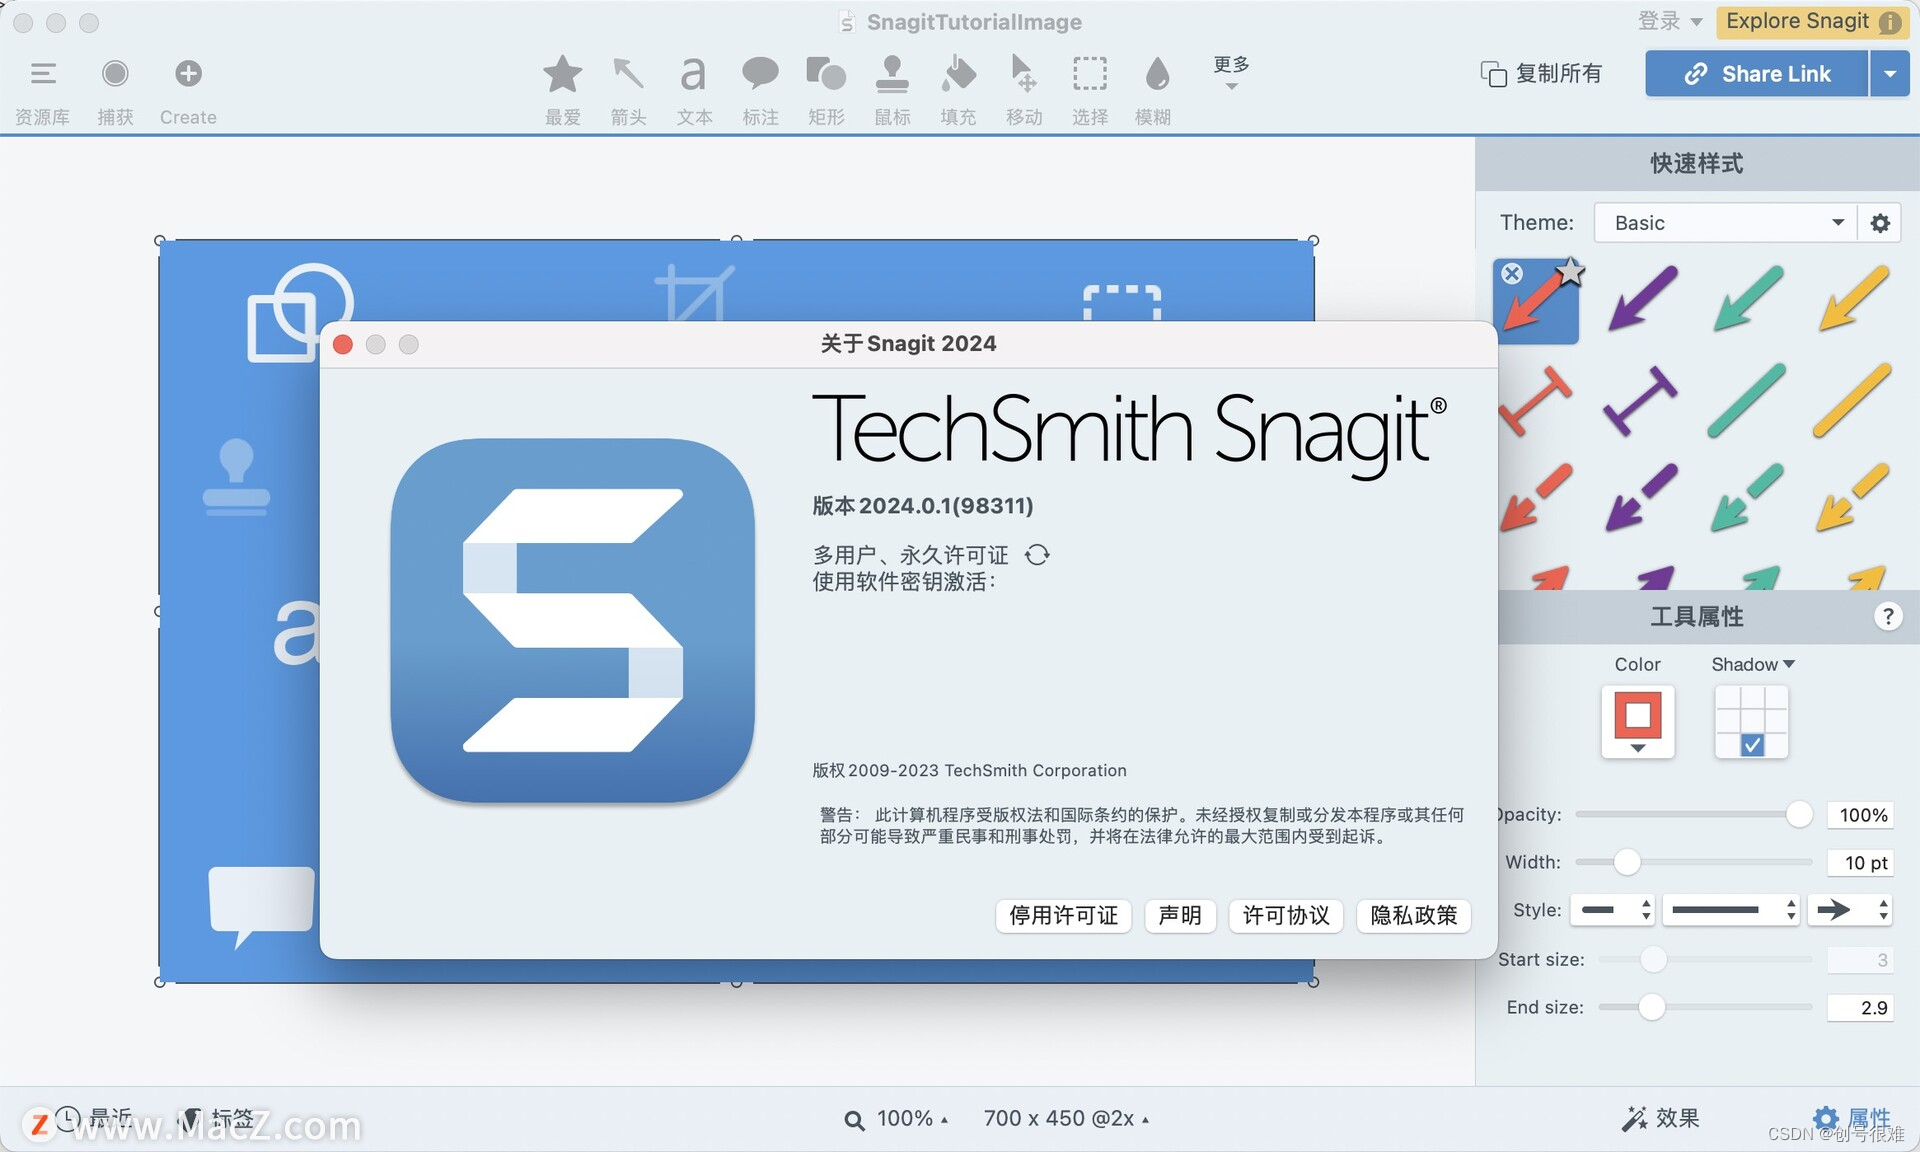
Task: Select the Arrow (箭头) tool
Action: (628, 74)
